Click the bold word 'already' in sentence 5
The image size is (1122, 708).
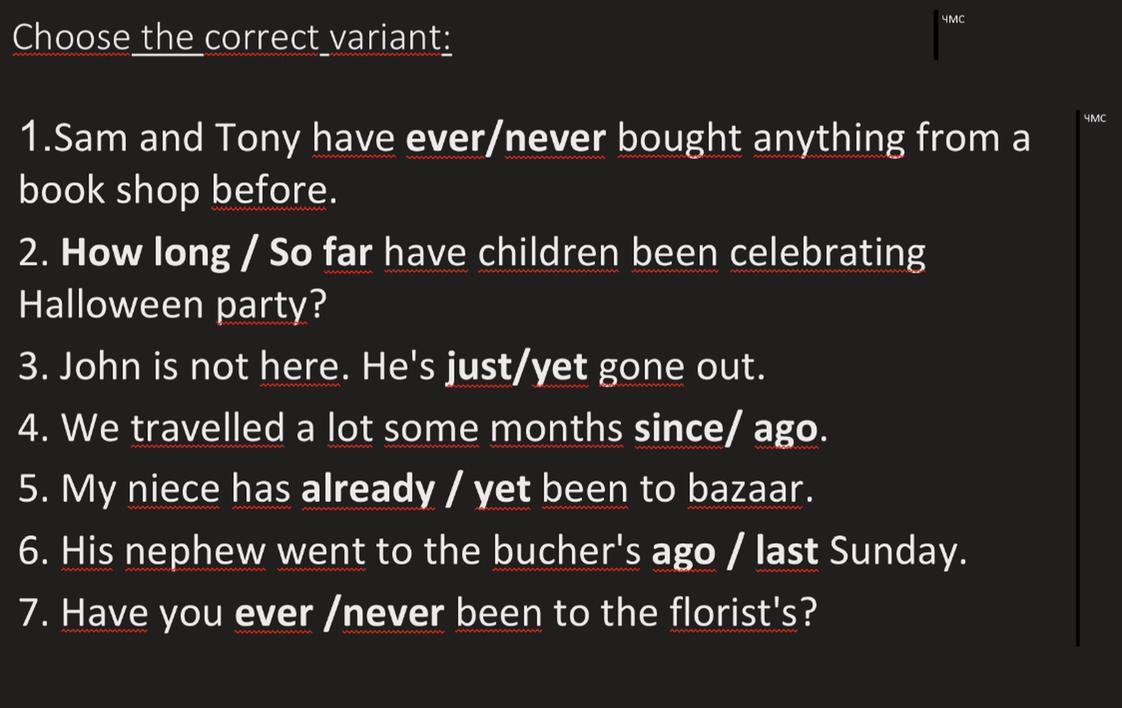click(368, 489)
